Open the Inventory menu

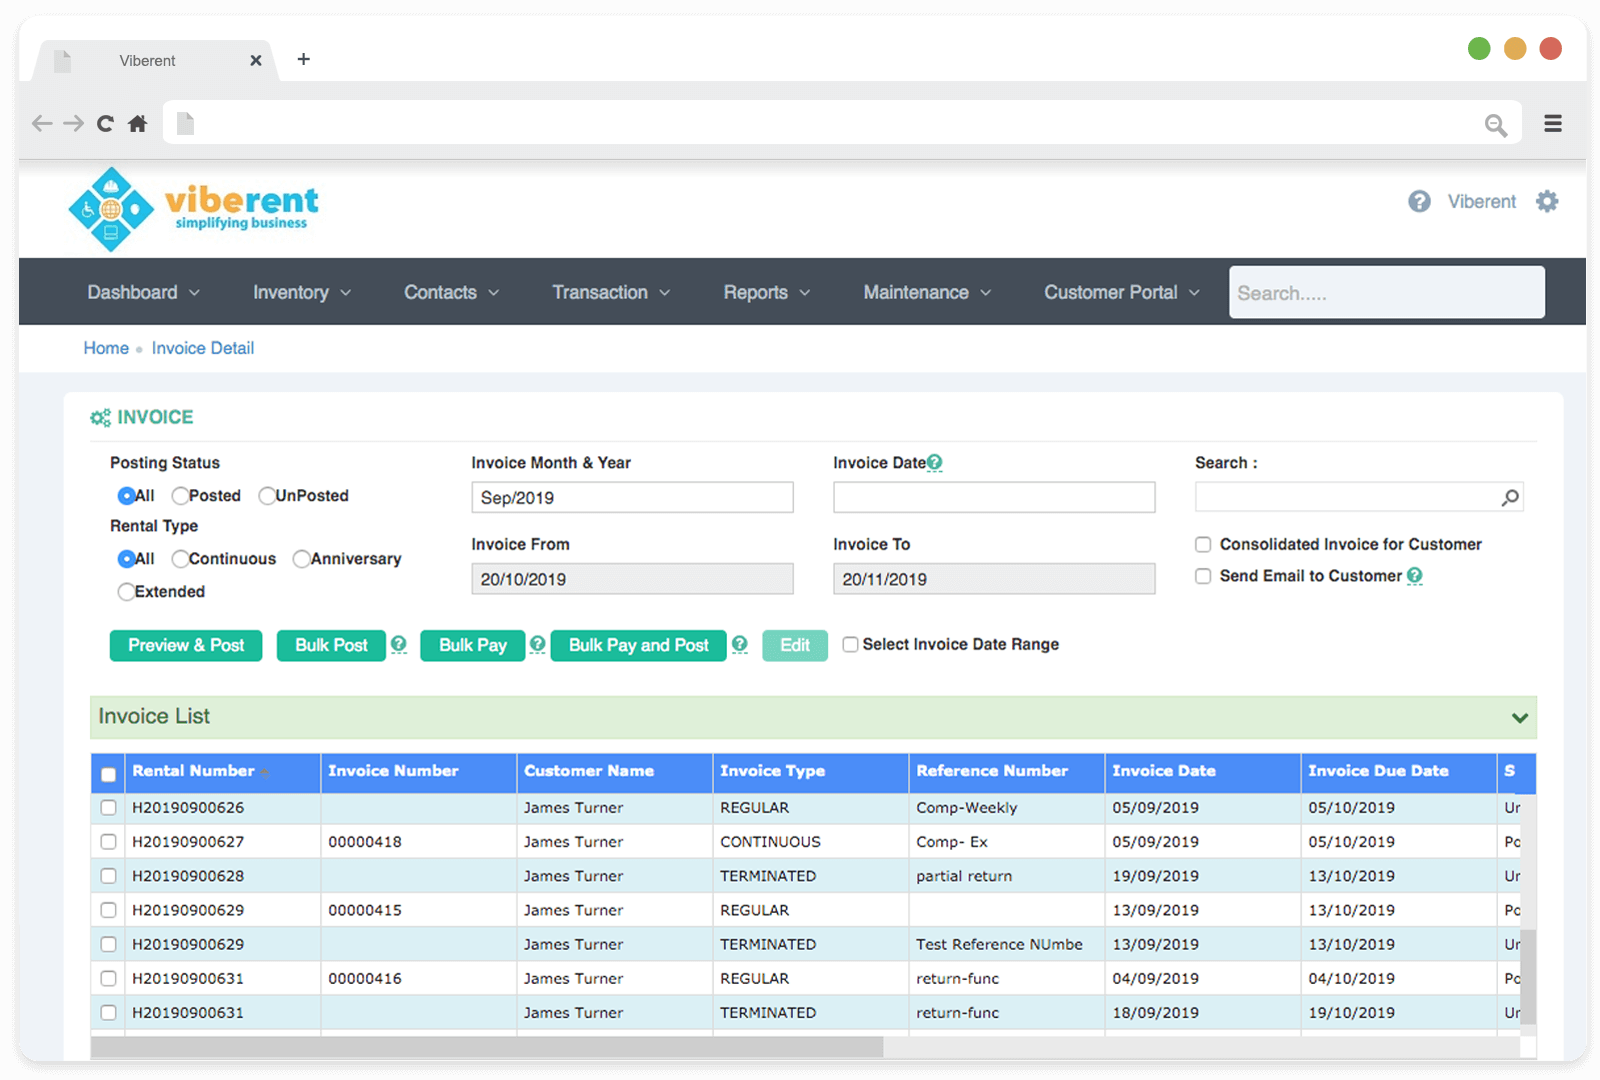pos(301,293)
